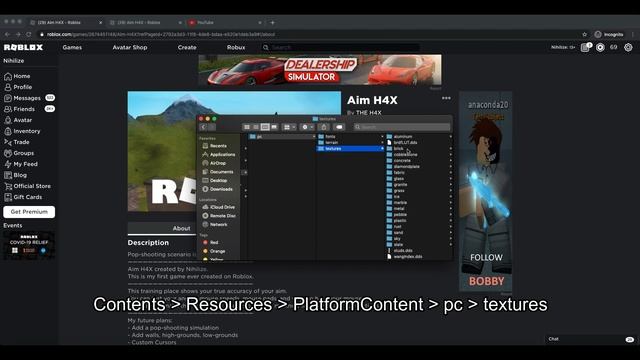640x360 pixels.
Task: Open the Games menu on Roblox
Action: tap(72, 47)
